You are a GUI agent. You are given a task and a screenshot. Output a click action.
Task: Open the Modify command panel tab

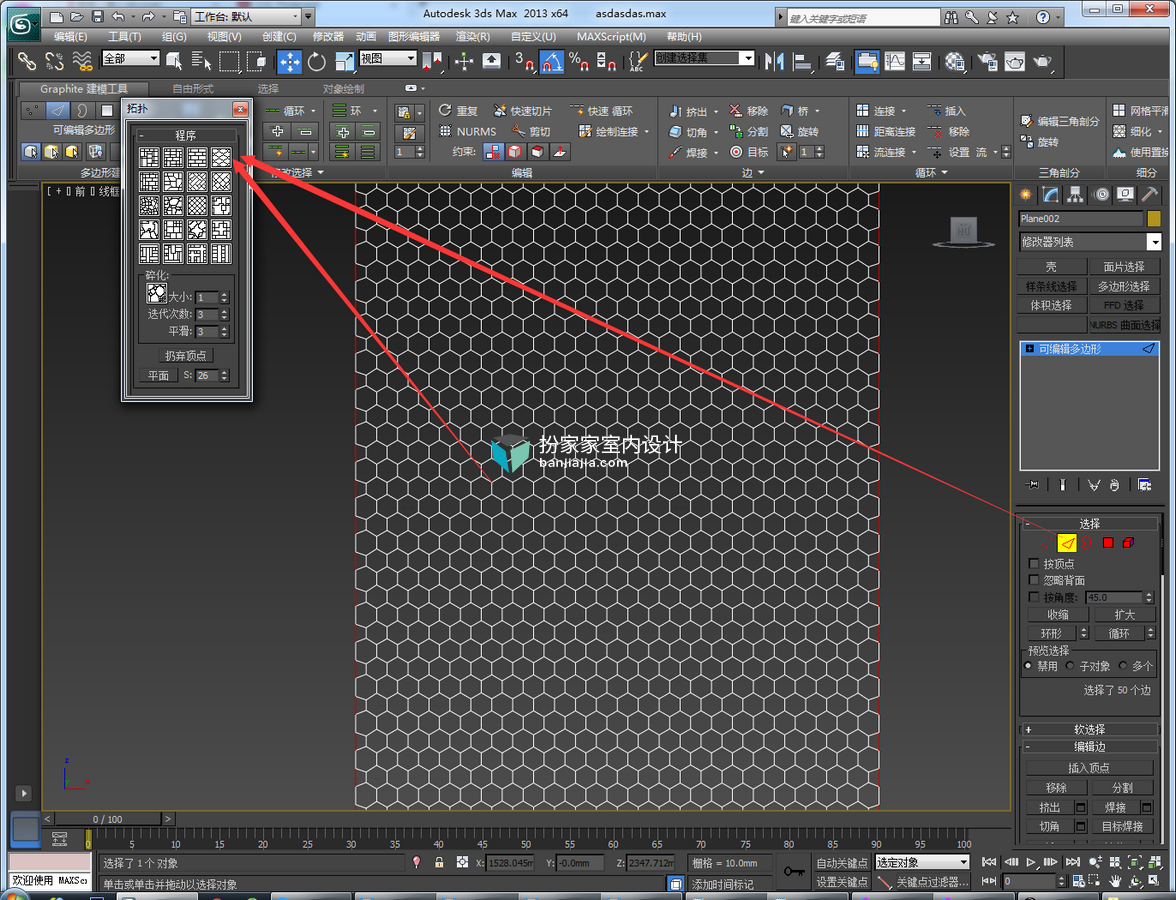[x=1051, y=195]
